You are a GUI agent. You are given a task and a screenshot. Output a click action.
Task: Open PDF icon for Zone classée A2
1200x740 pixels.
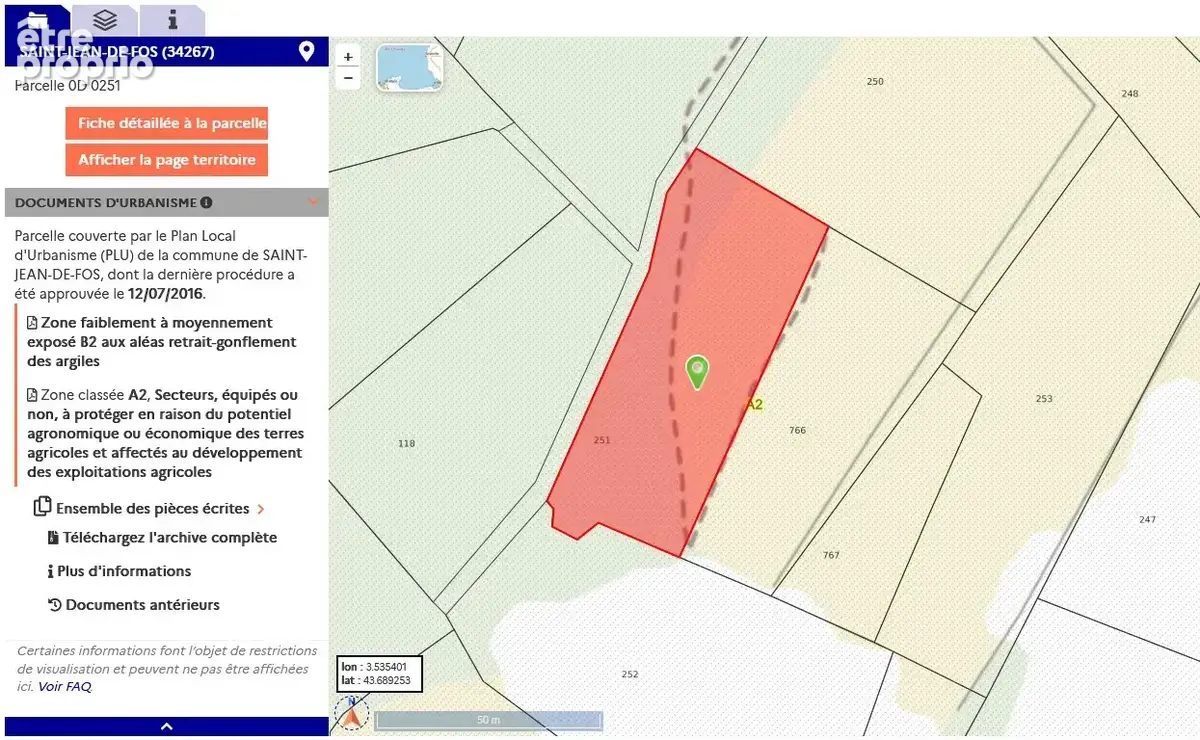click(x=33, y=395)
